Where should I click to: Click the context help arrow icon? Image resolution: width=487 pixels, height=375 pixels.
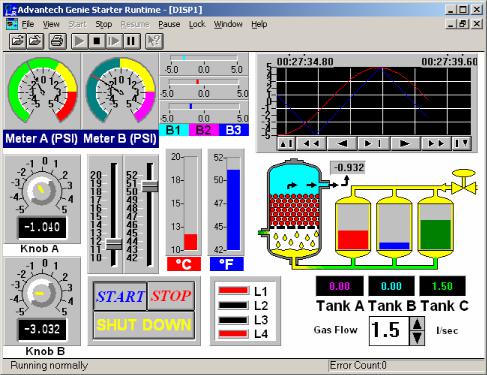pos(154,41)
